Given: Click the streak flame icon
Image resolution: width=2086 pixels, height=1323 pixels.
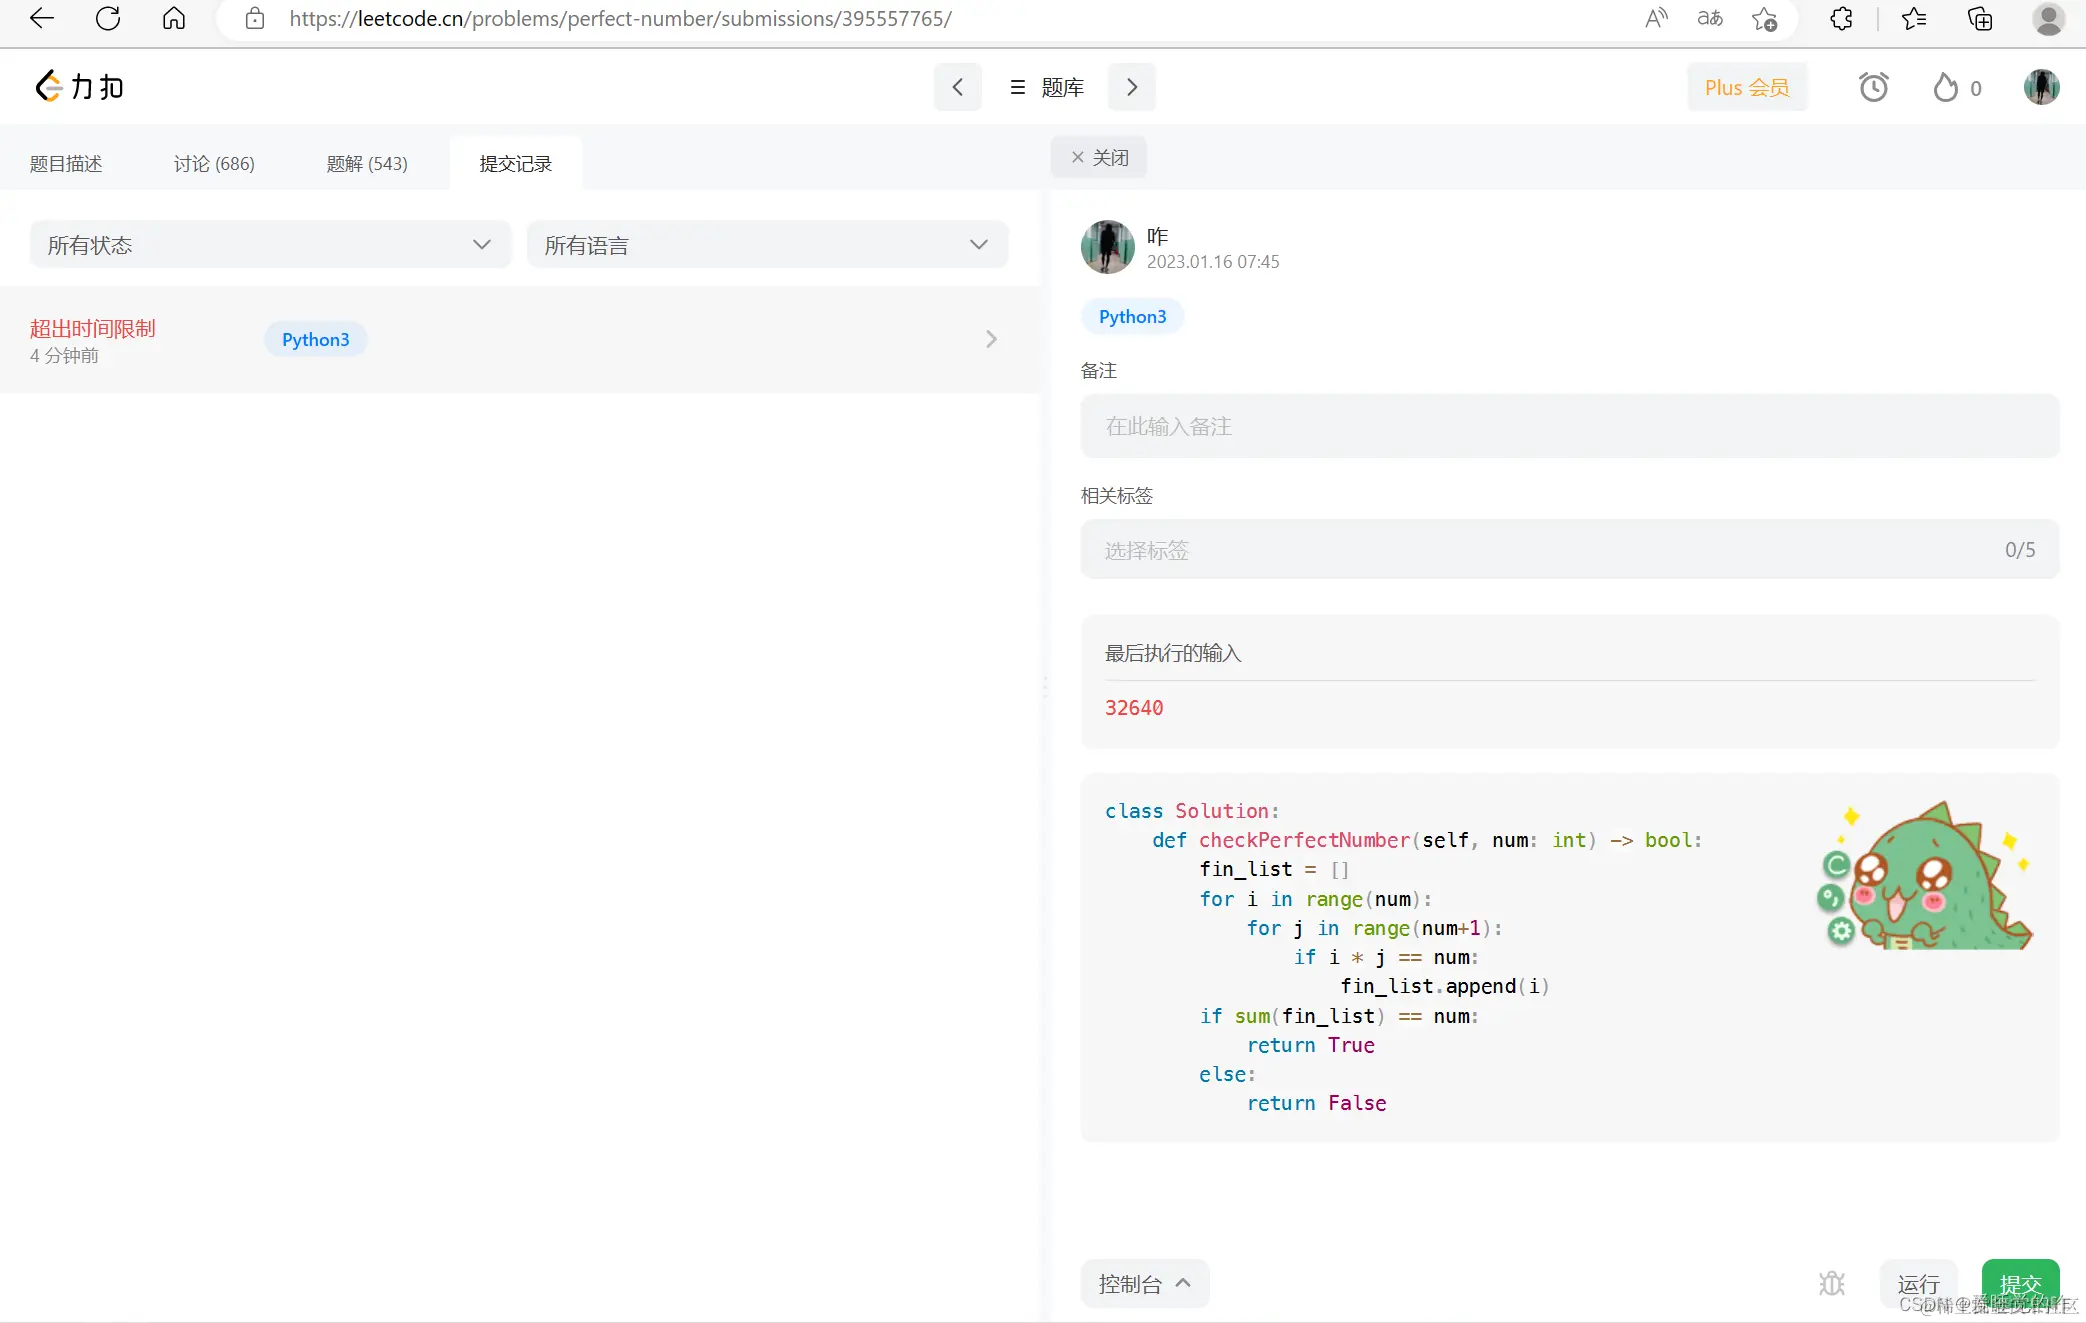Looking at the screenshot, I should [x=1945, y=87].
